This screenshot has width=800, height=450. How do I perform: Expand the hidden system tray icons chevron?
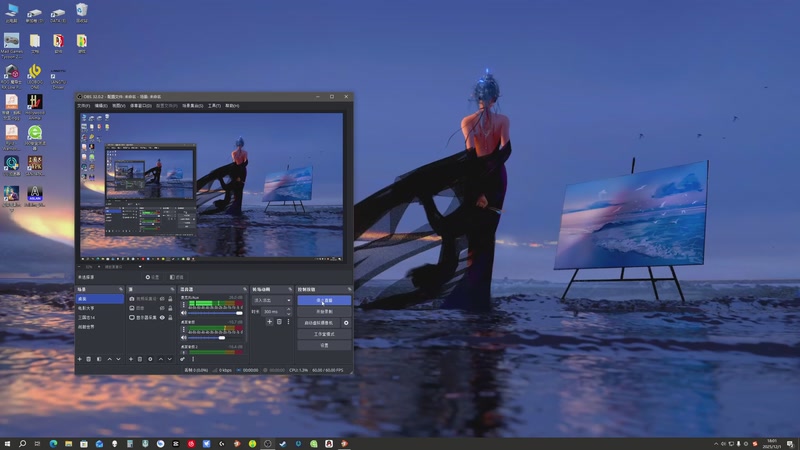click(716, 443)
